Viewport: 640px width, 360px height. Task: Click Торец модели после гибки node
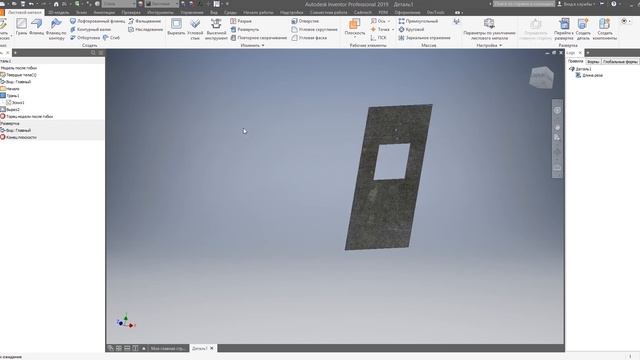point(27,116)
